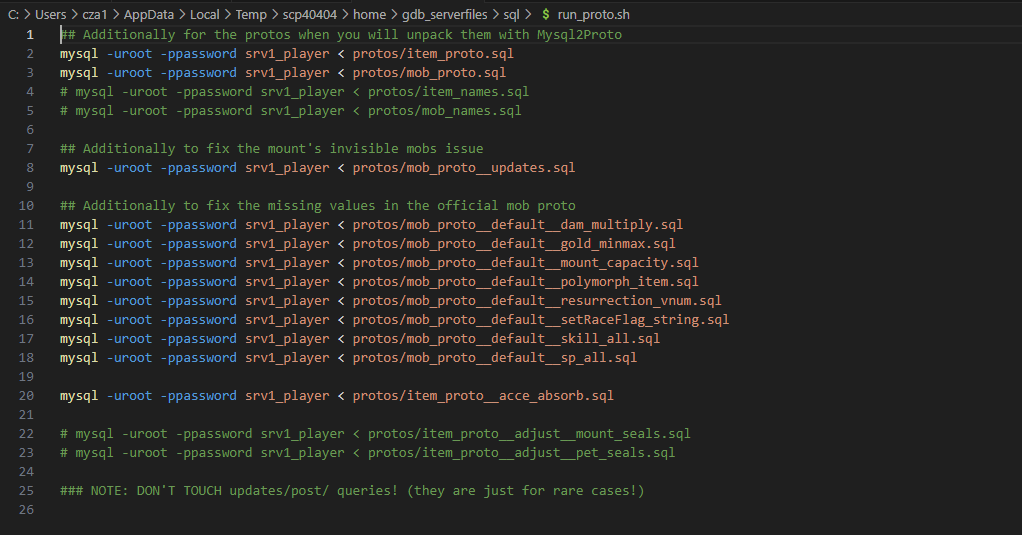
Task: Click the commented pet_seals.sql line
Action: click(367, 453)
